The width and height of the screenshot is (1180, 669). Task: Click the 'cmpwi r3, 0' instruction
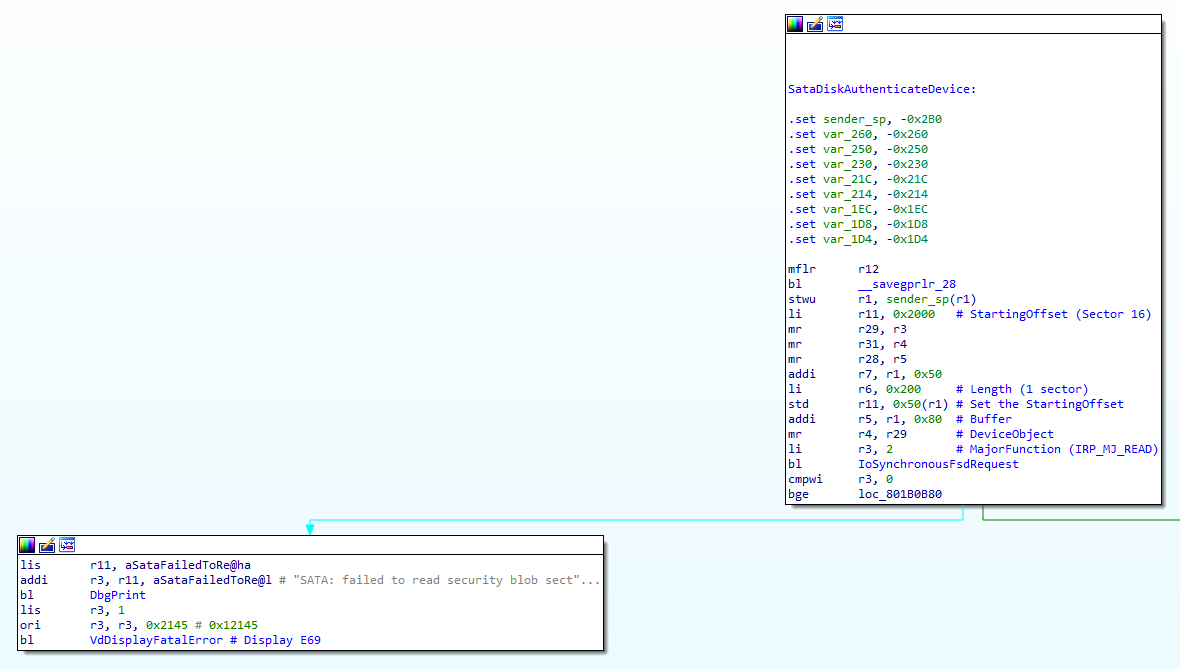point(841,479)
